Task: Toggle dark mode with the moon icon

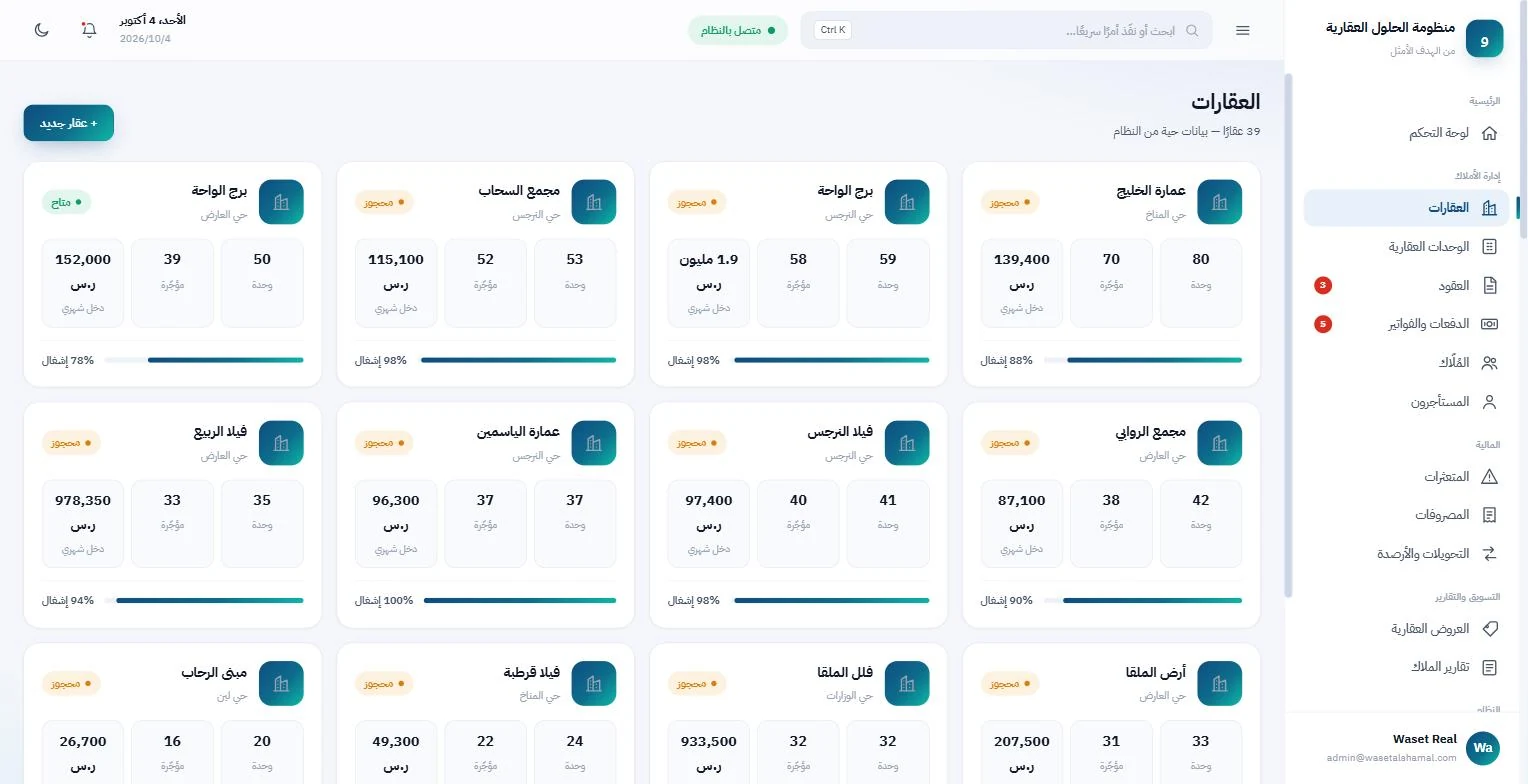Action: [42, 30]
